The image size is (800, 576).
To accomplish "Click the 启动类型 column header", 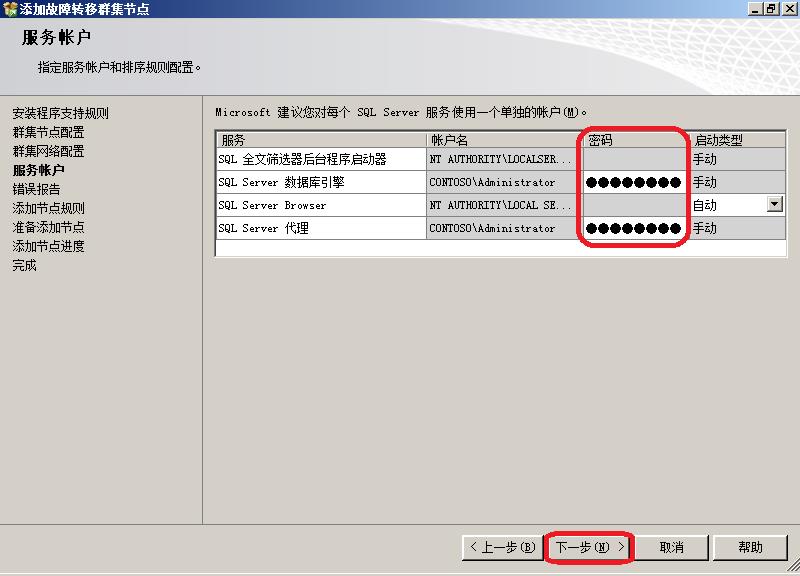I will click(737, 140).
